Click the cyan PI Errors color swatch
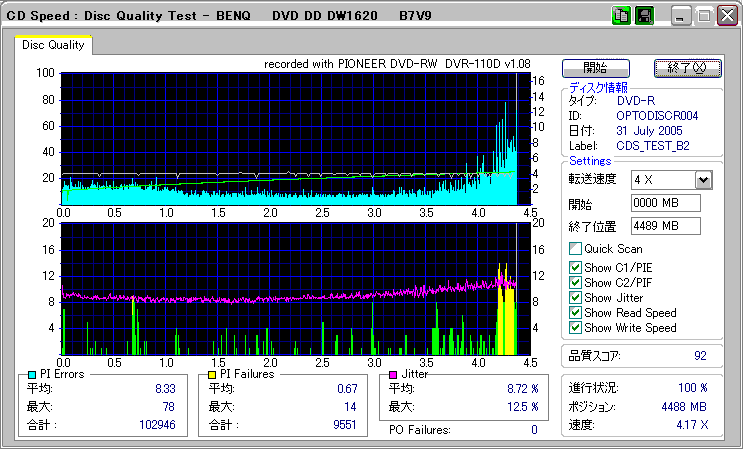 tap(32, 374)
